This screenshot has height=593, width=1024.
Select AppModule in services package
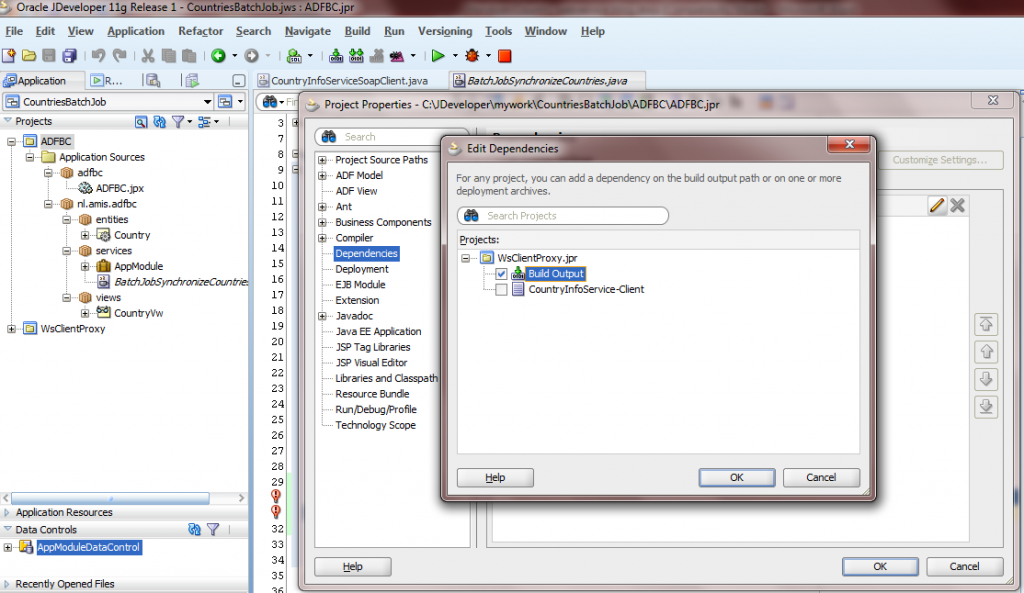138,266
